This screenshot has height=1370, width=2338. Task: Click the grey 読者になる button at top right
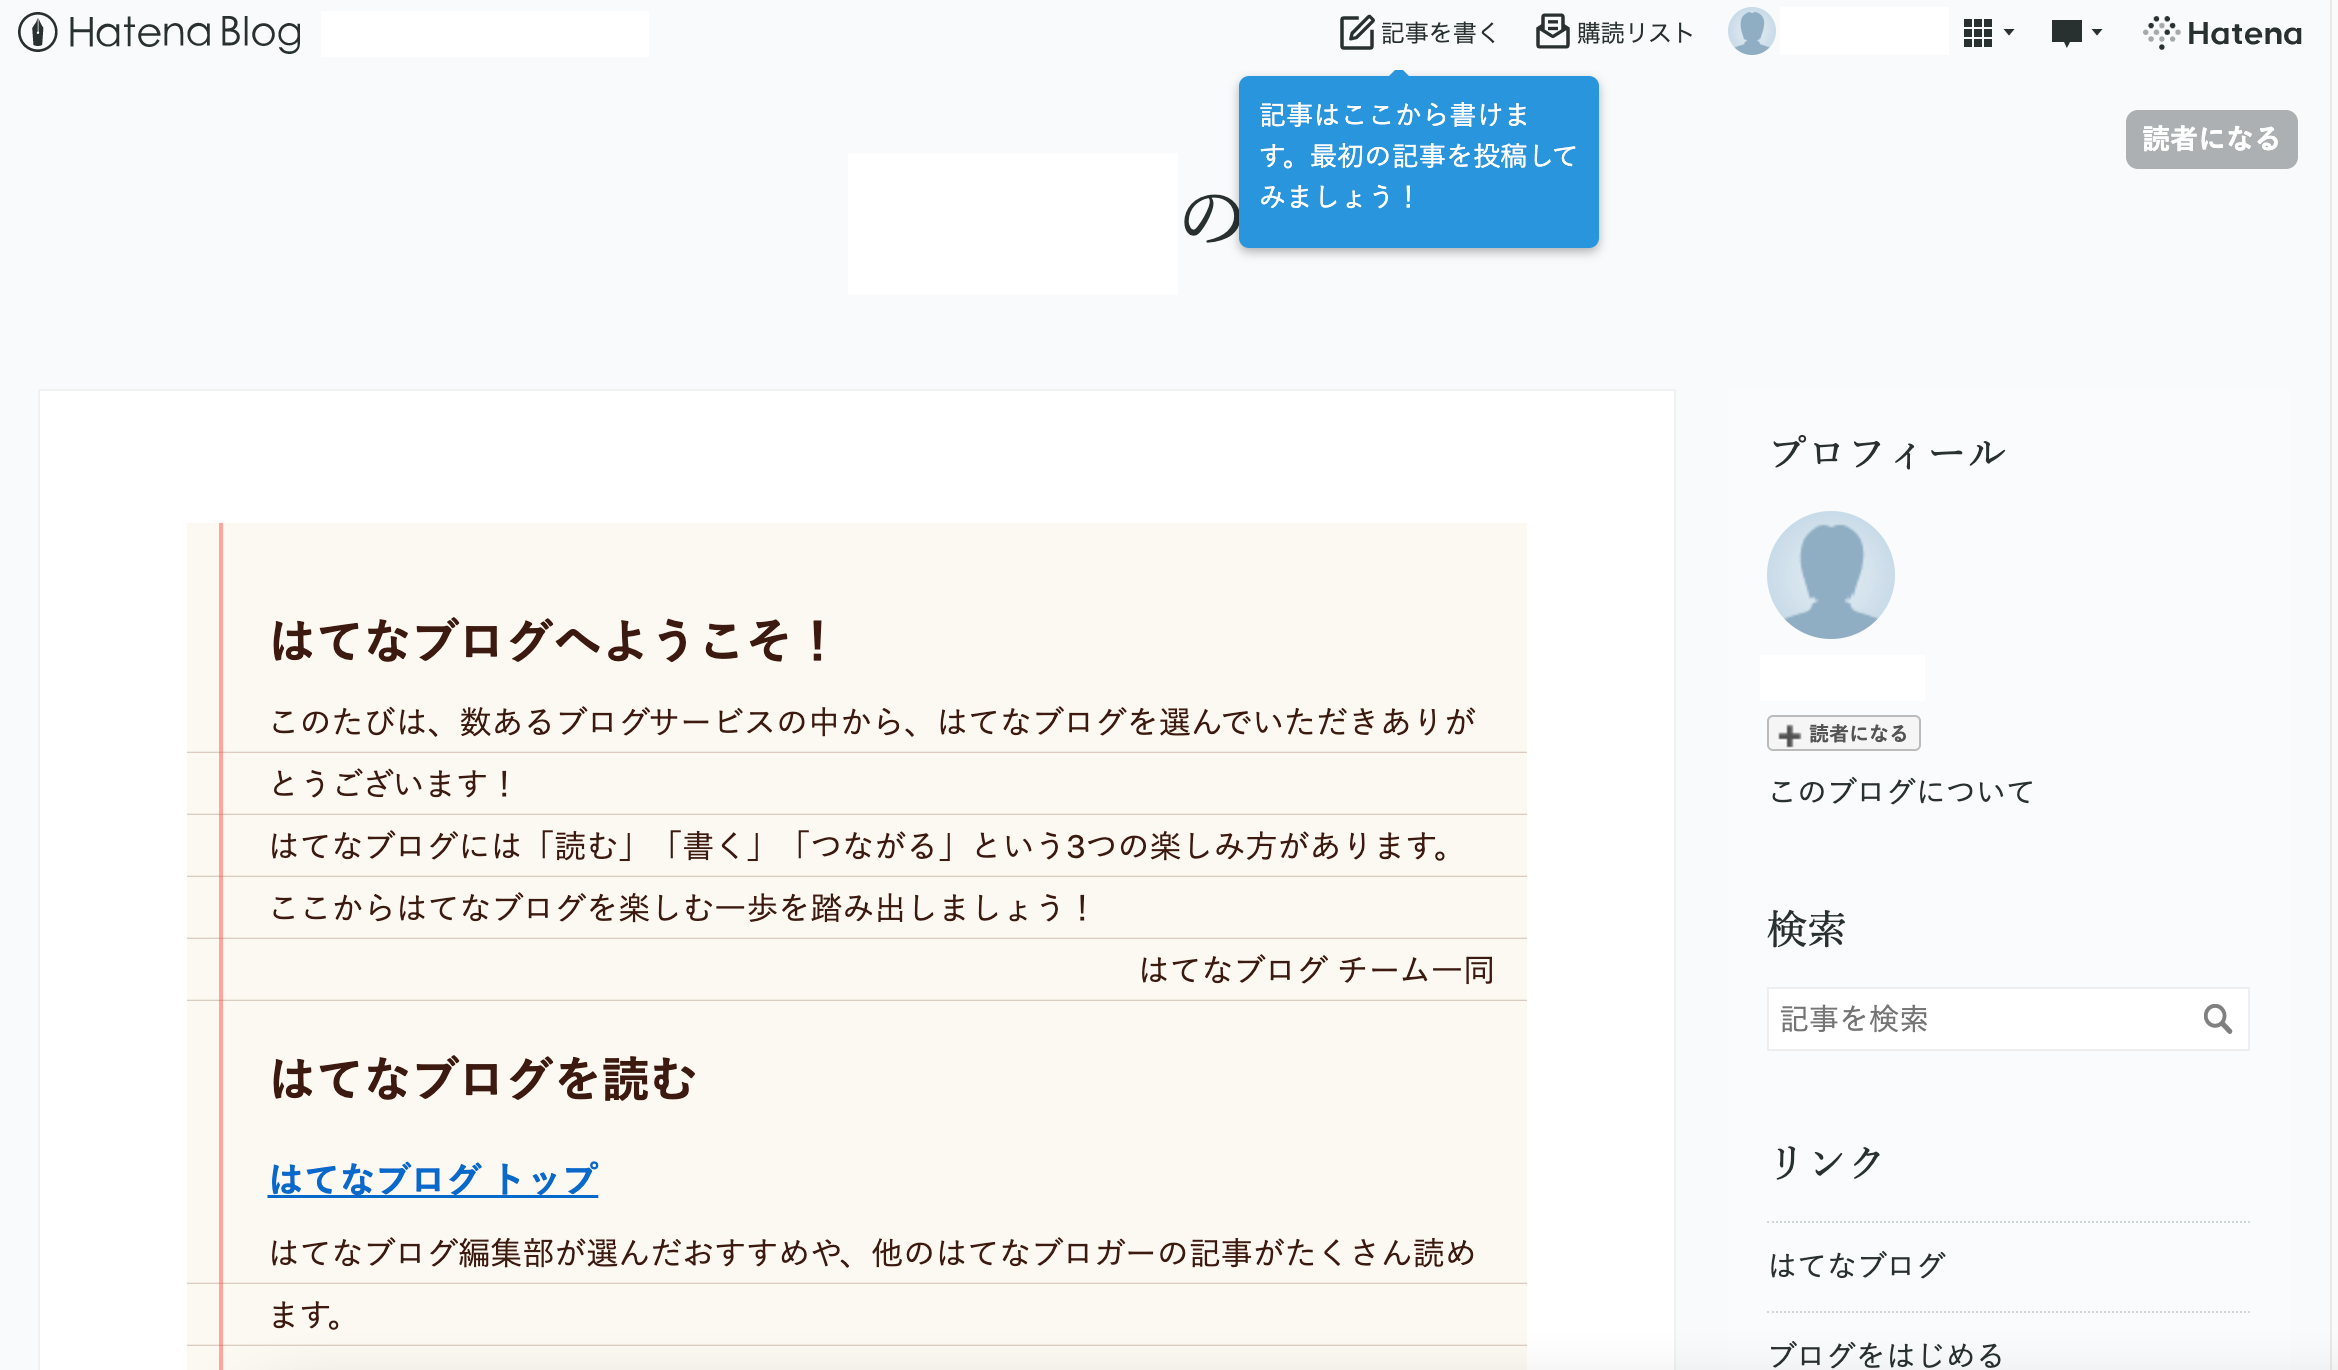point(2211,139)
